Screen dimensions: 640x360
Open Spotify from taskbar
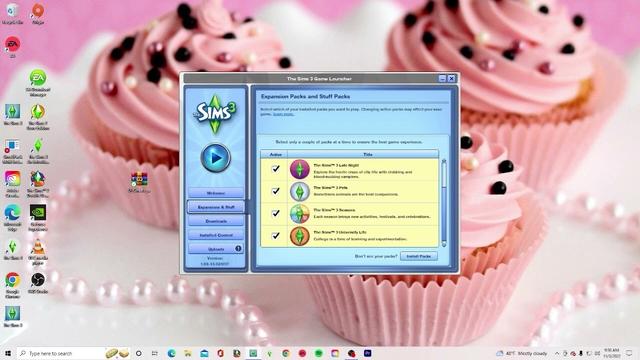pos(318,353)
